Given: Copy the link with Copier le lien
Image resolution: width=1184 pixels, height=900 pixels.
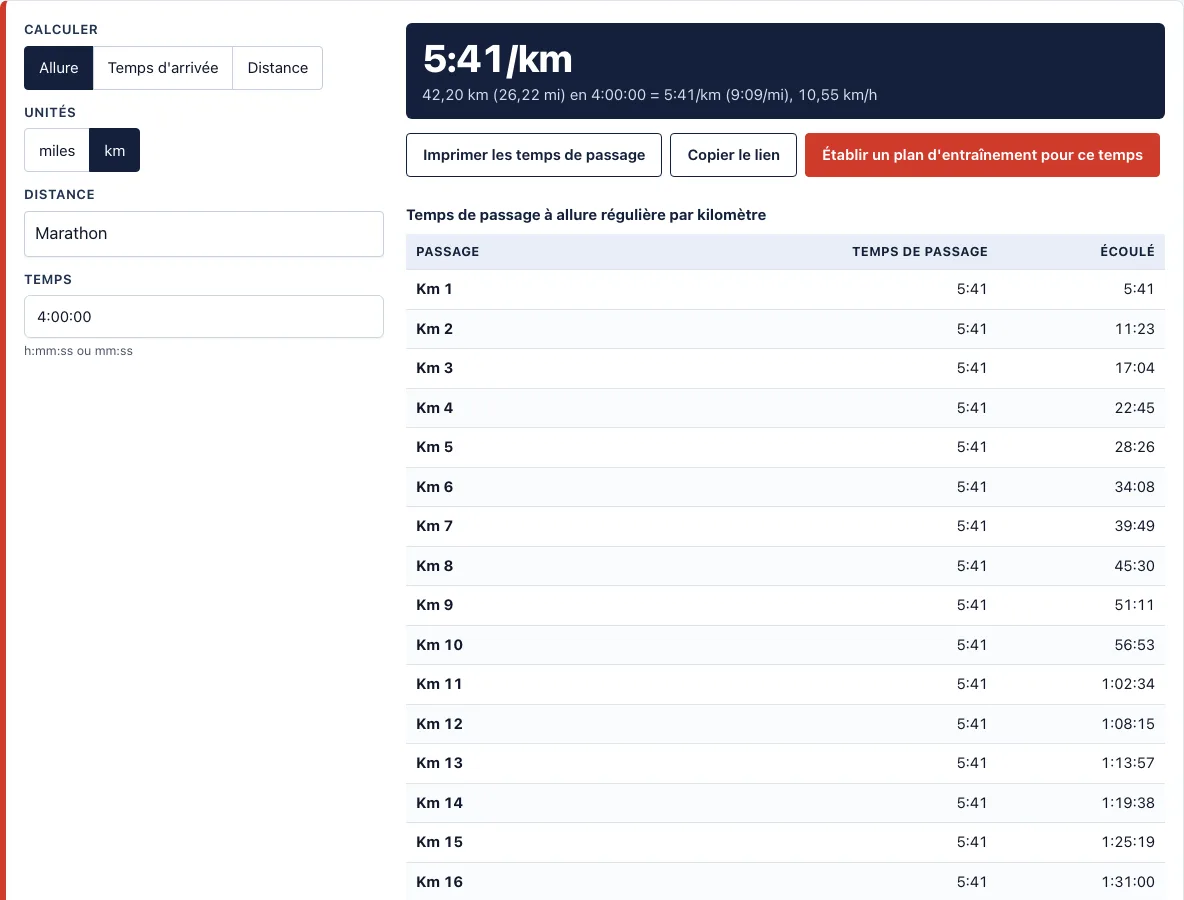Looking at the screenshot, I should click(733, 155).
